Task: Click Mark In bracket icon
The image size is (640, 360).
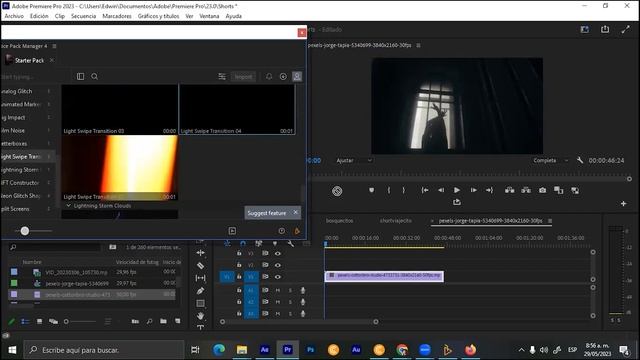Action: 389,190
